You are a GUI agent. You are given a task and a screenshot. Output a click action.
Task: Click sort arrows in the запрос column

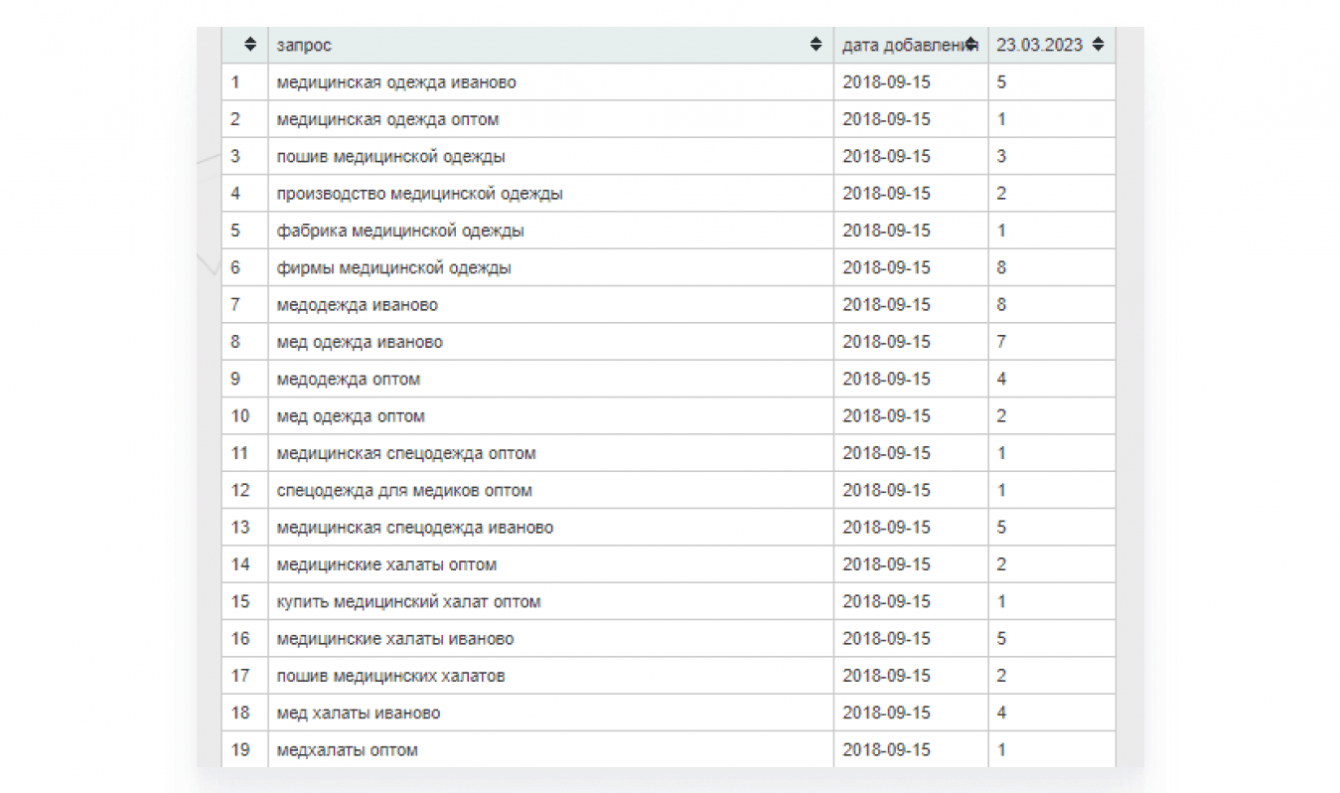tap(816, 45)
